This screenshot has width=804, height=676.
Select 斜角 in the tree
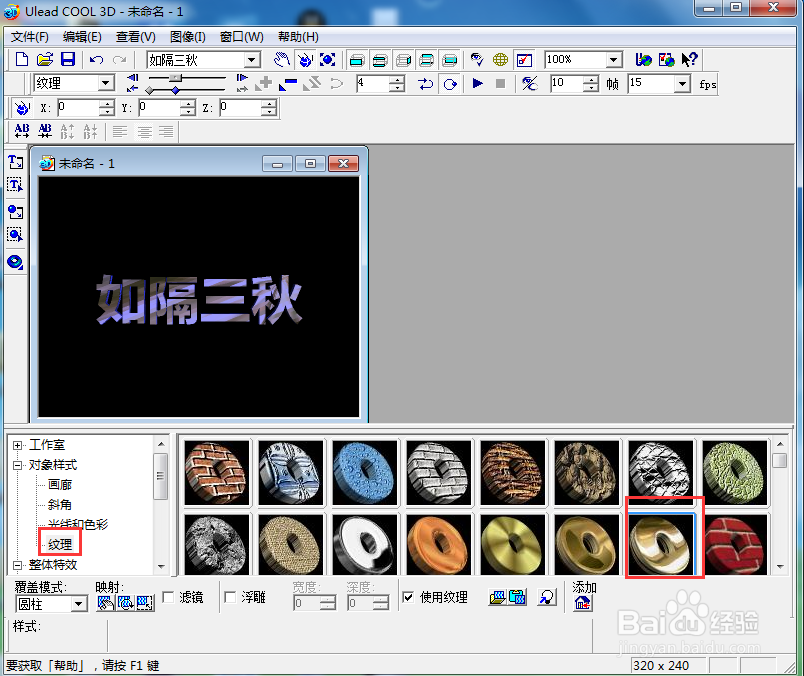[x=59, y=505]
